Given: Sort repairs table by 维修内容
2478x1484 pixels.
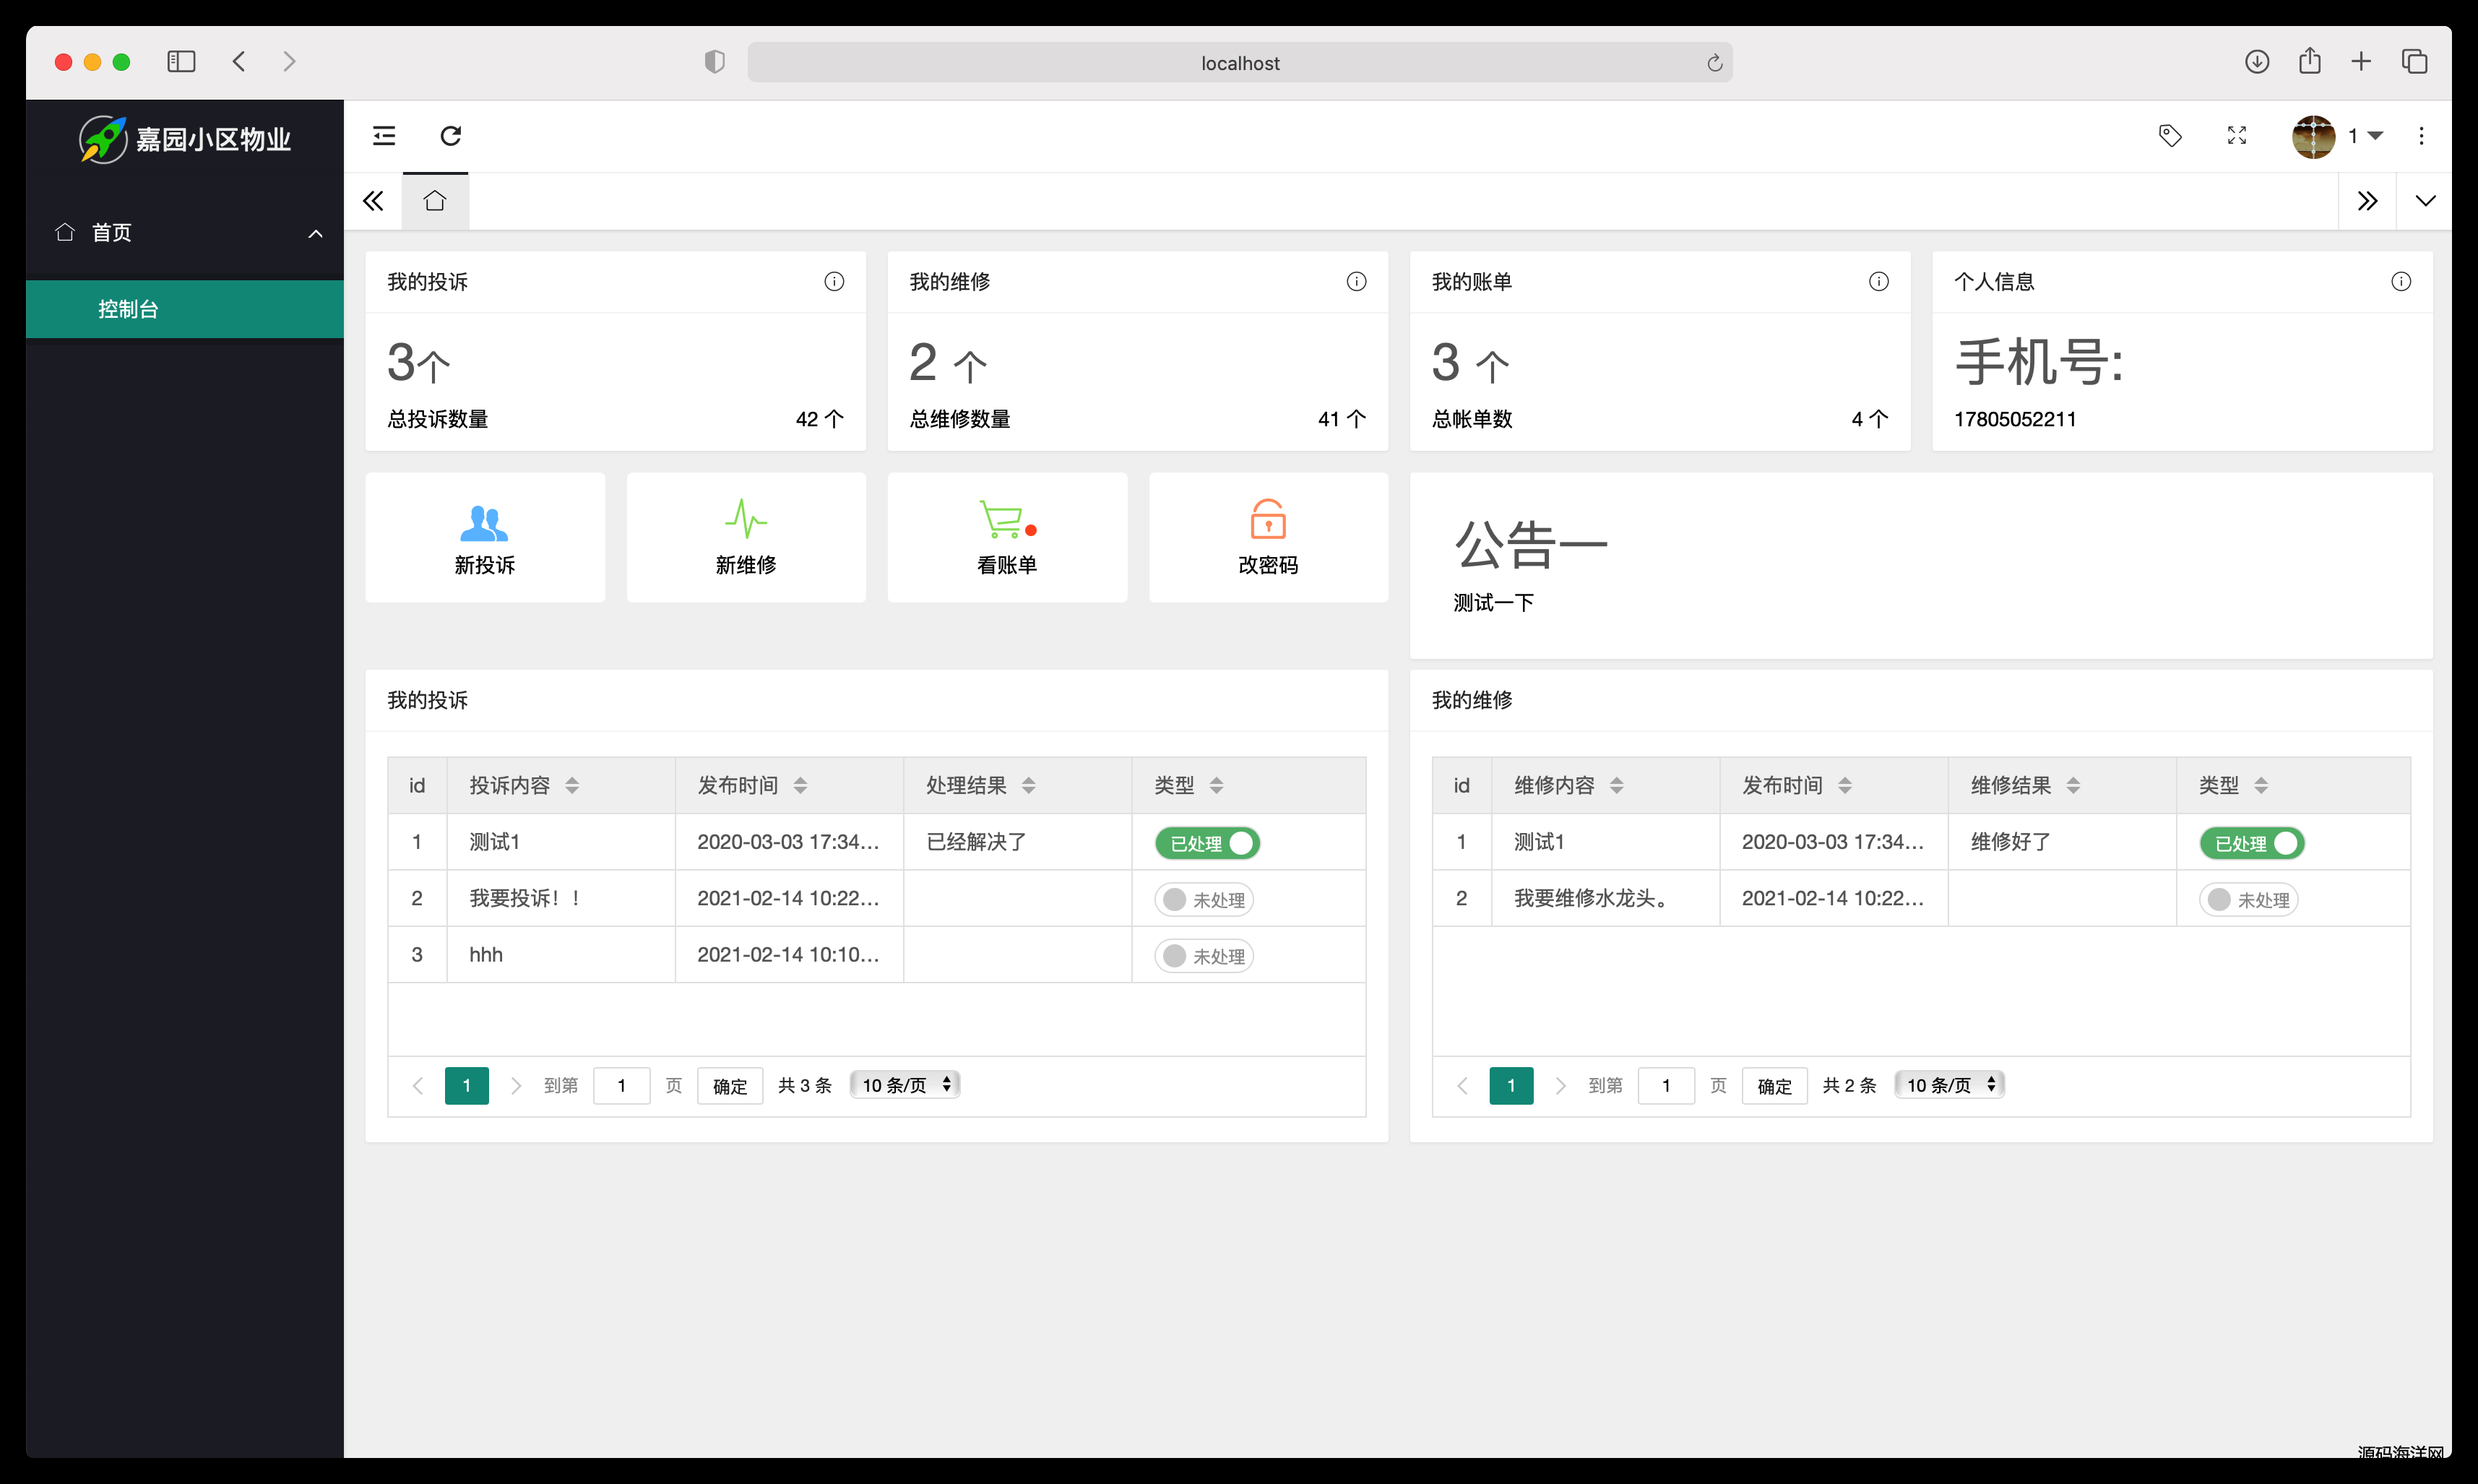Looking at the screenshot, I should (x=1617, y=786).
